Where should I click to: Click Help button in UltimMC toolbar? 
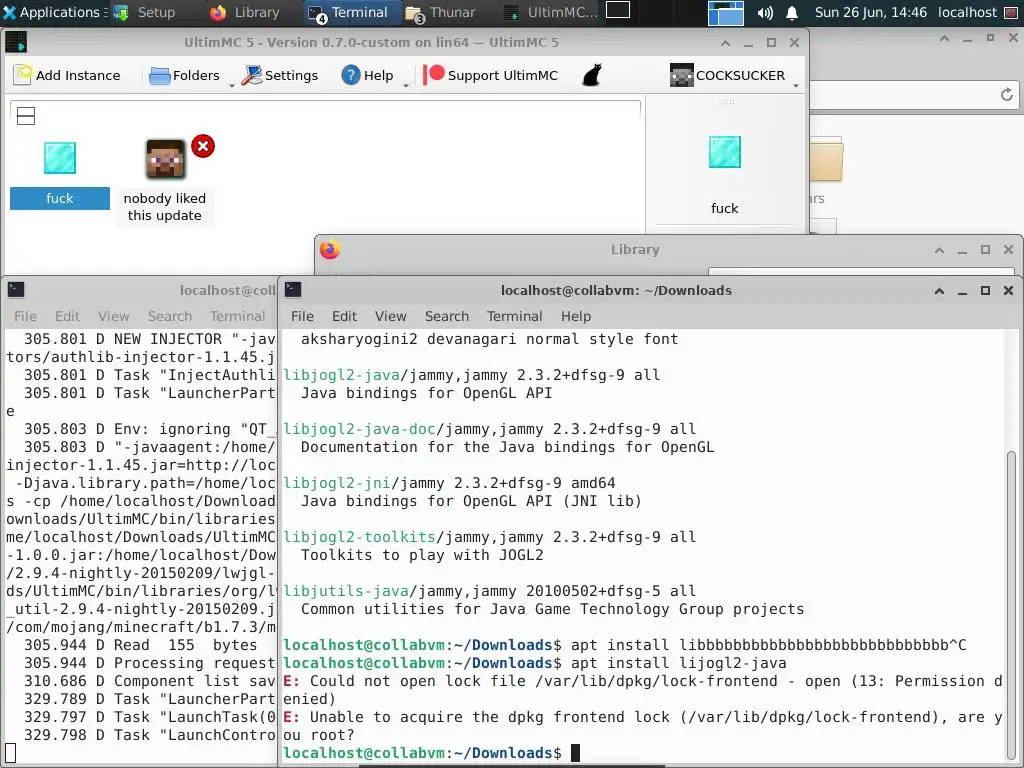[368, 75]
